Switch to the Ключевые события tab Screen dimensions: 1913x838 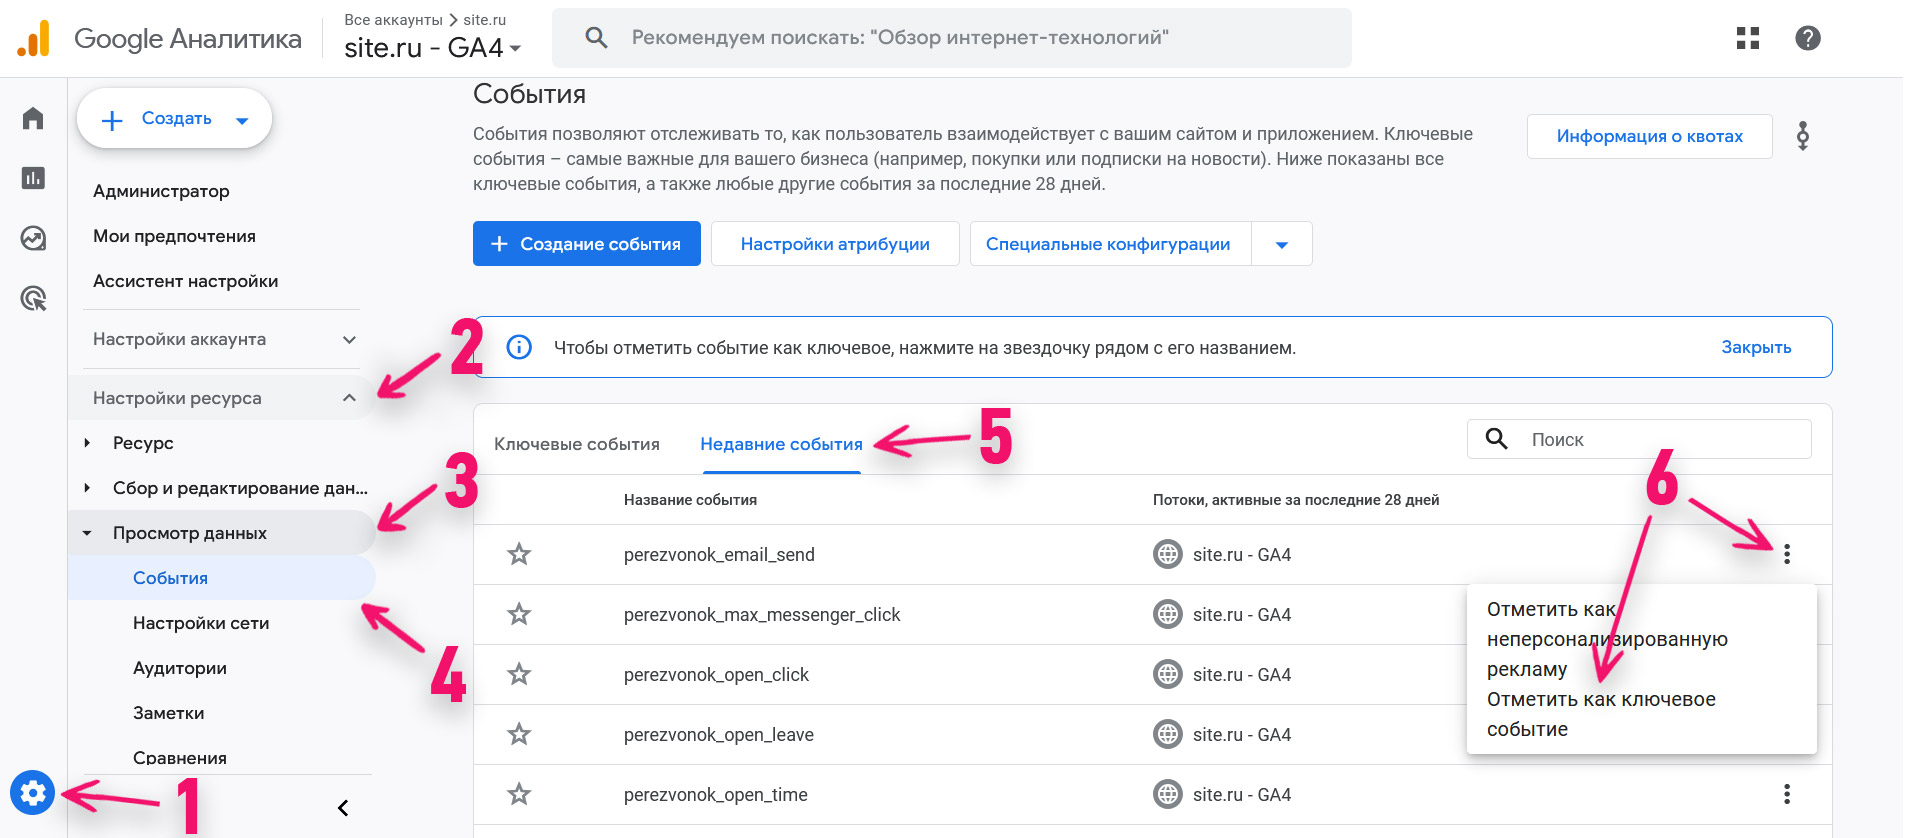pos(576,443)
